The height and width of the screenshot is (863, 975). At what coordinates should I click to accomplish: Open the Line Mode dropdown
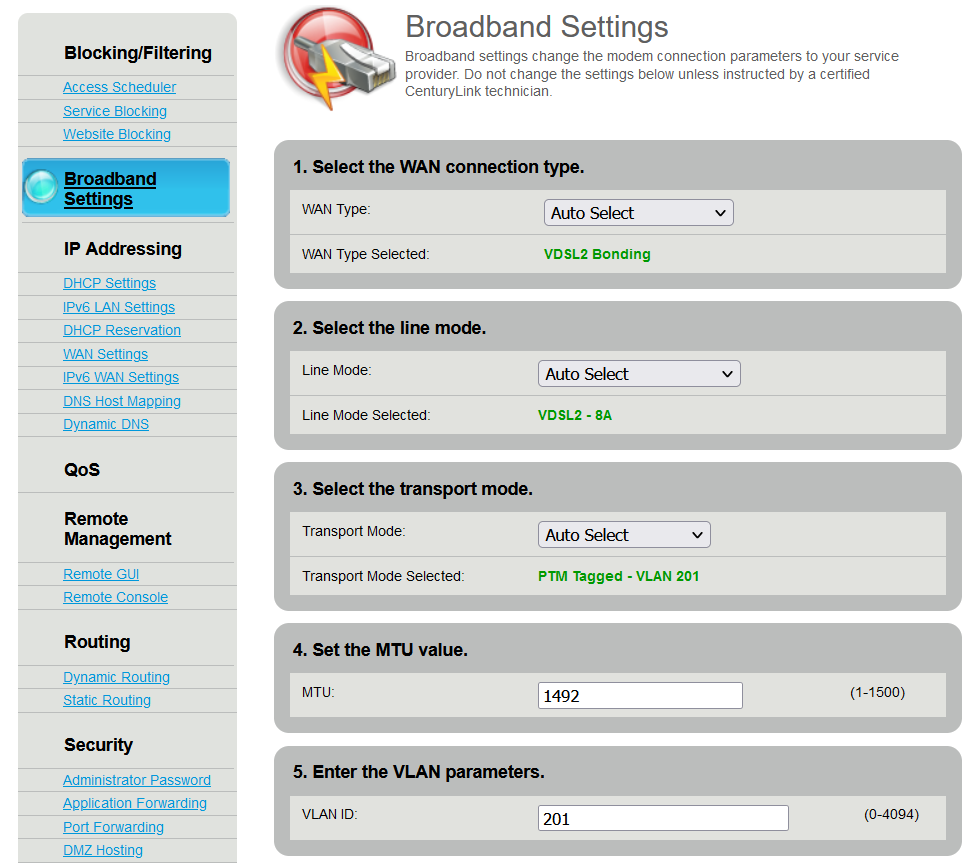pos(639,374)
